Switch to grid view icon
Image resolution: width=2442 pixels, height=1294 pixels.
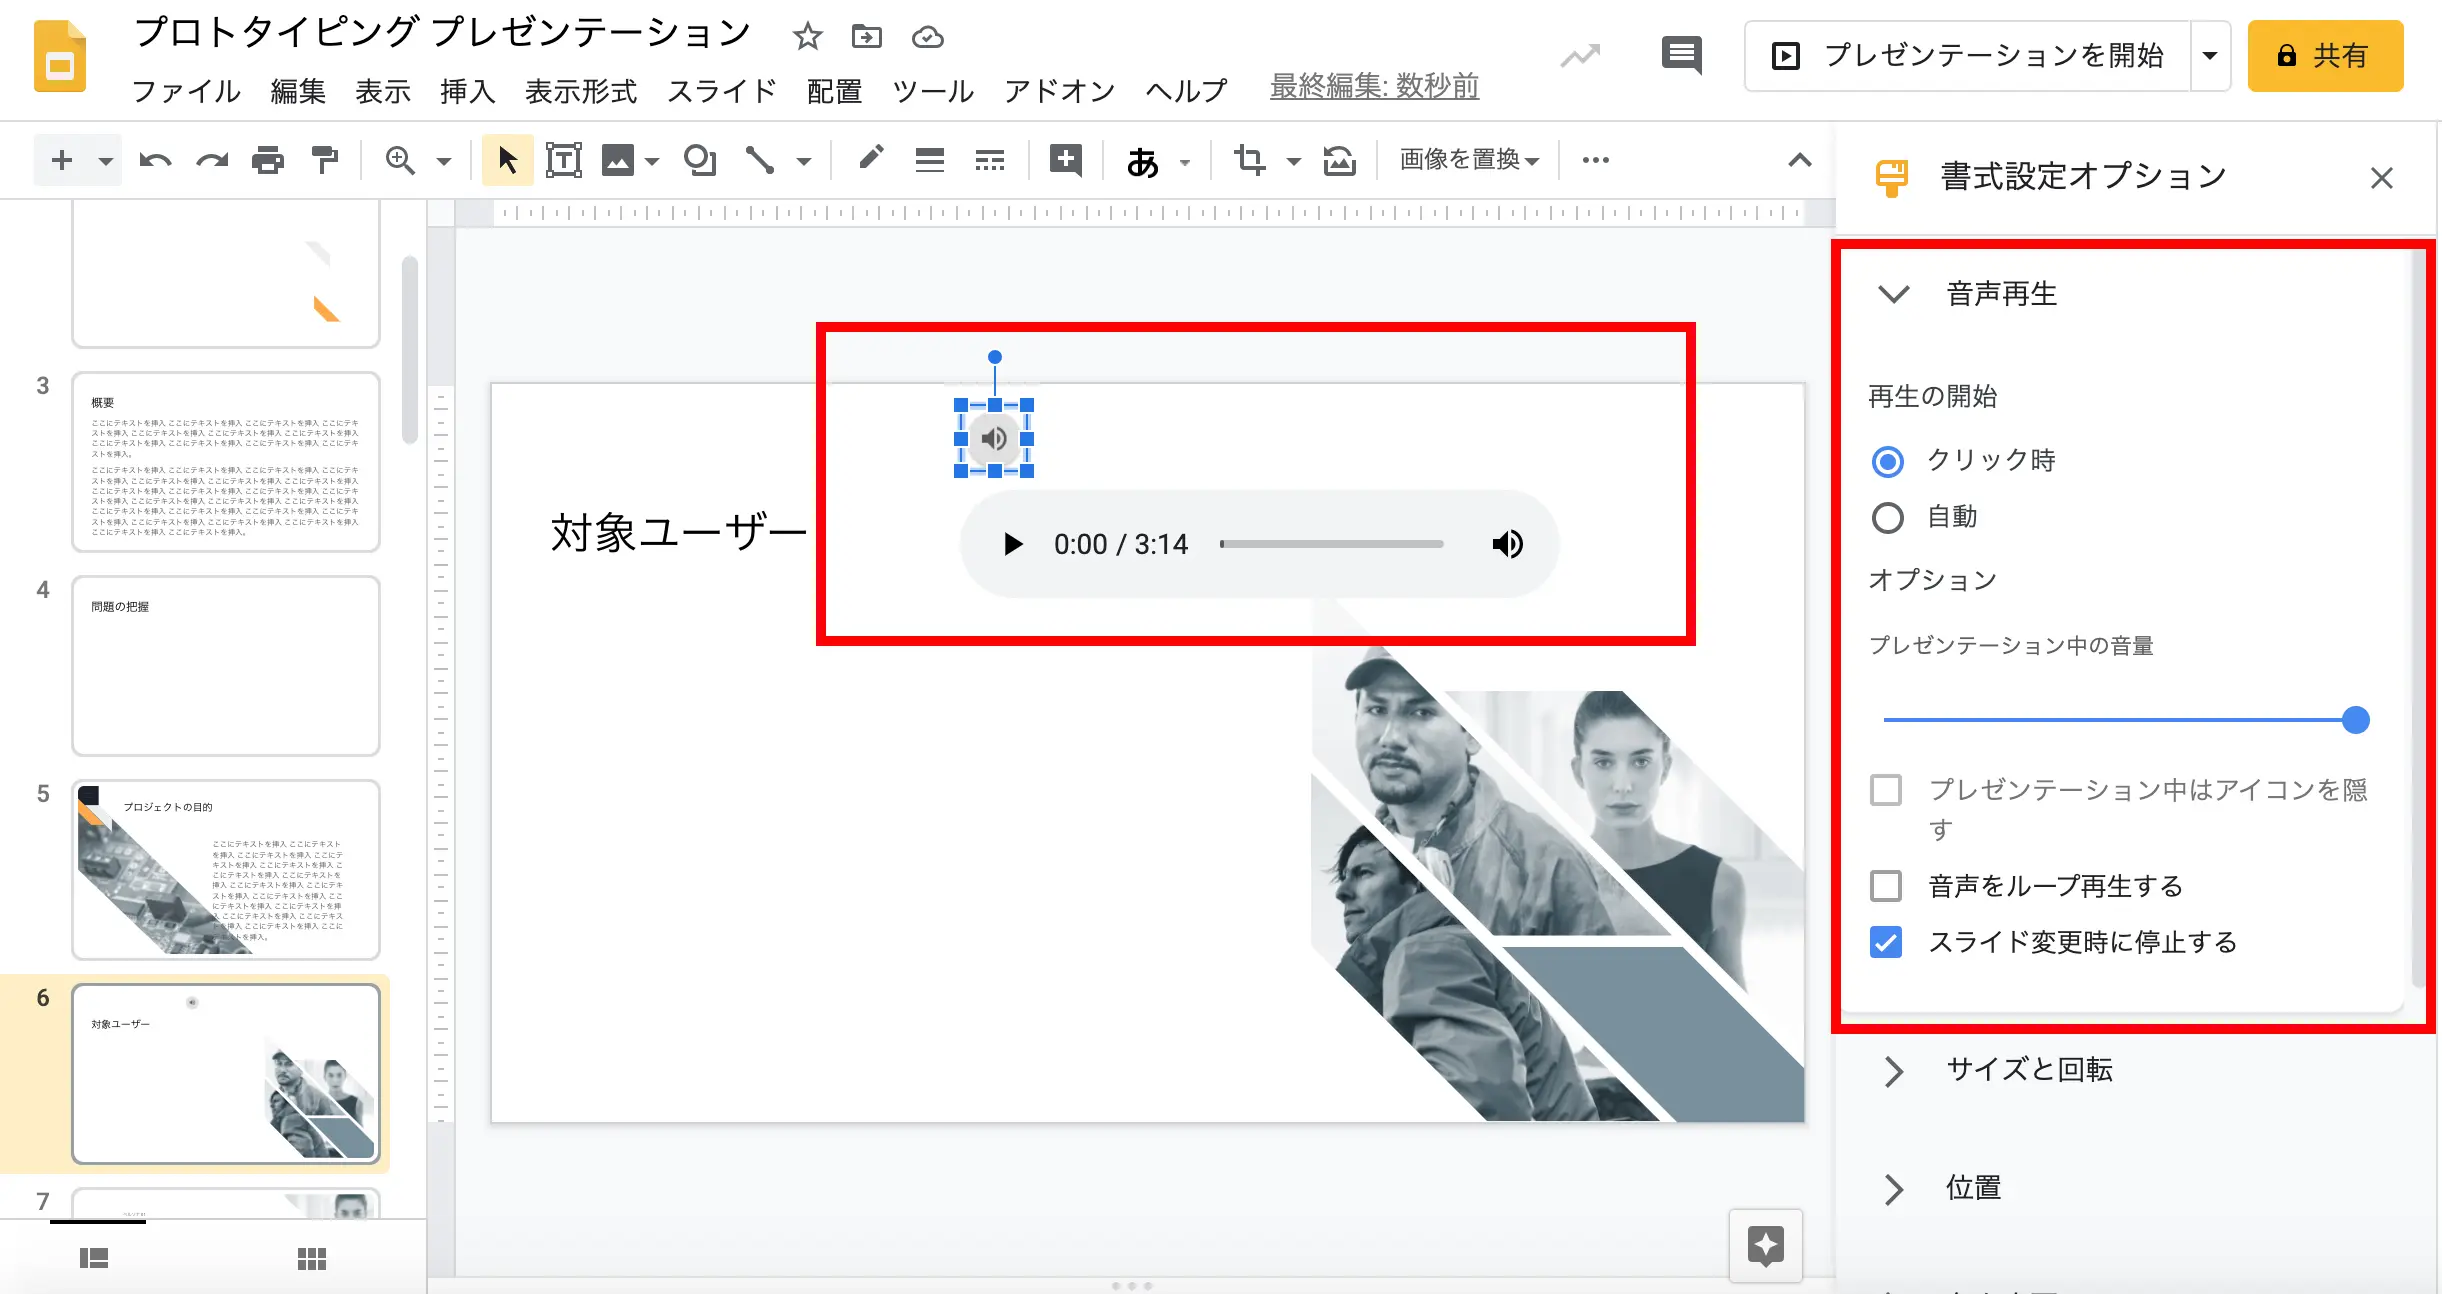click(x=312, y=1259)
